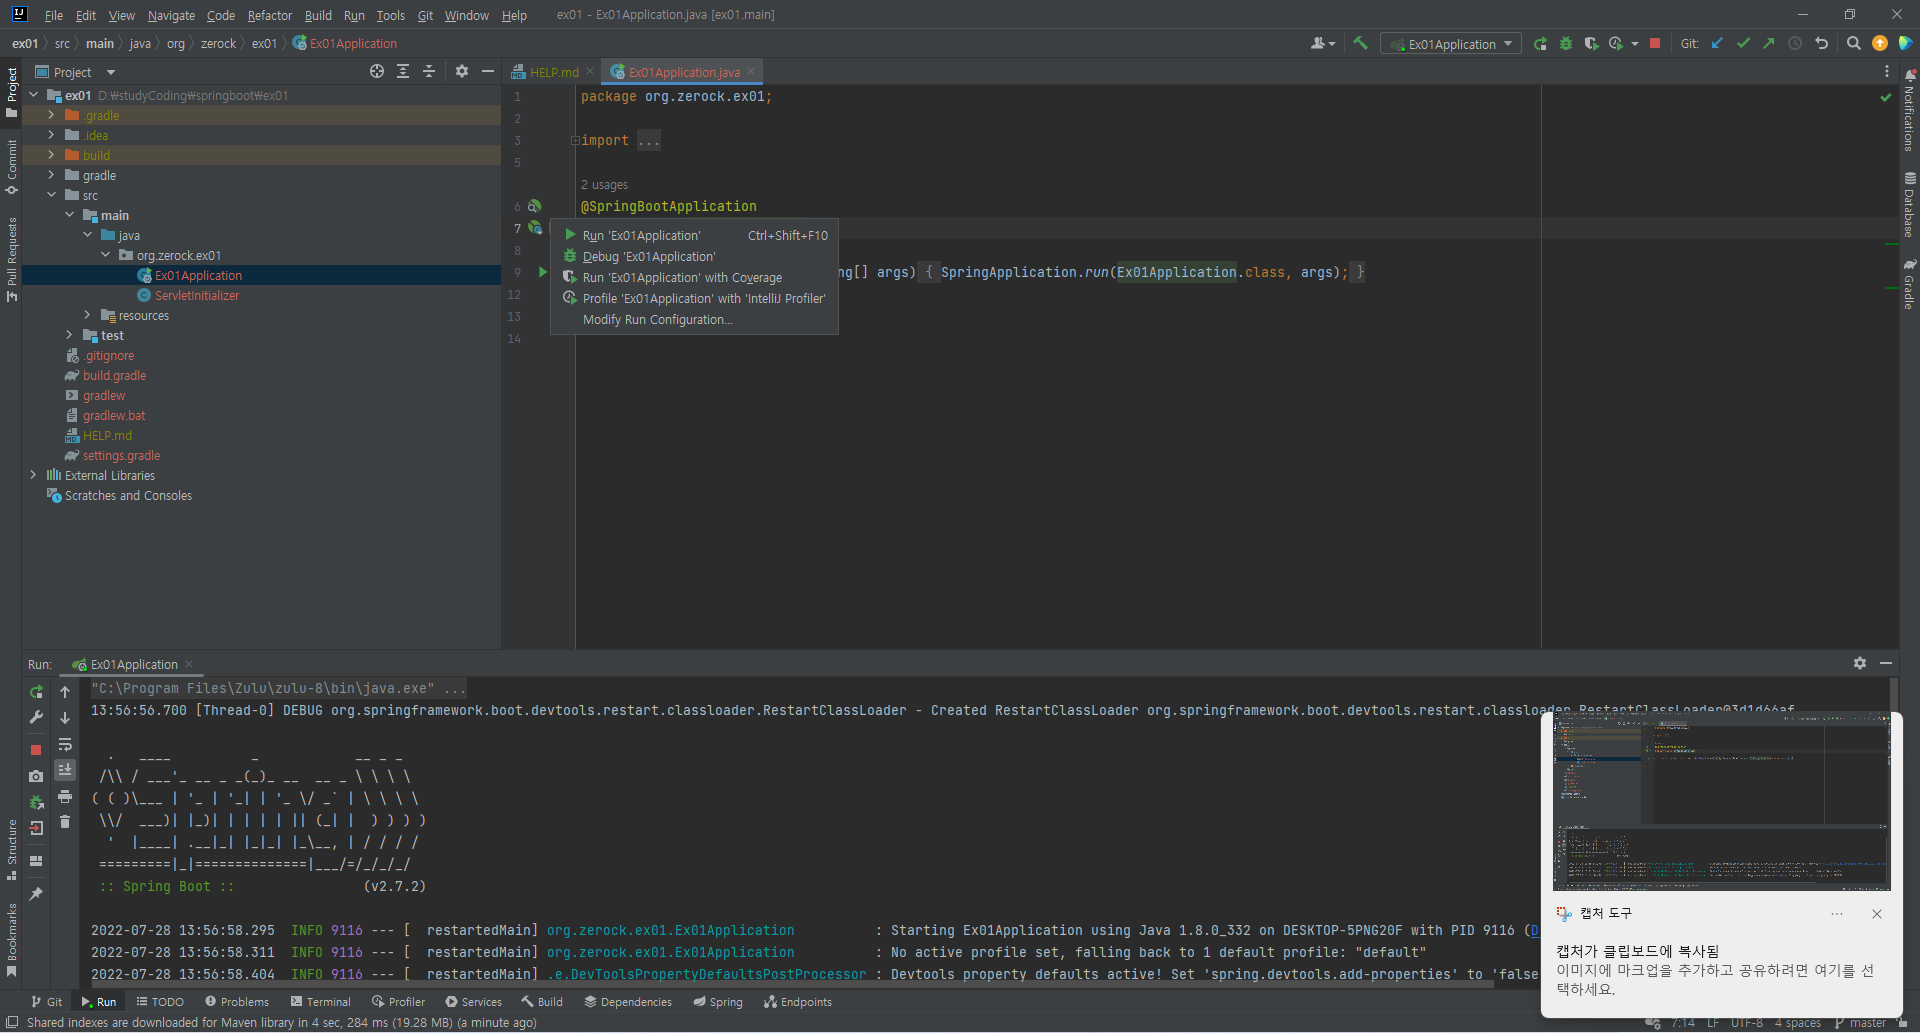
Task: Click the screenshot thumbnail in capture notification
Action: (x=1721, y=803)
